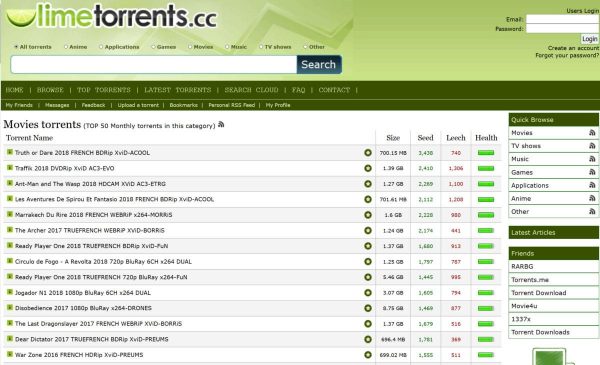Open the Upload a torrent submenu link

tap(138, 105)
